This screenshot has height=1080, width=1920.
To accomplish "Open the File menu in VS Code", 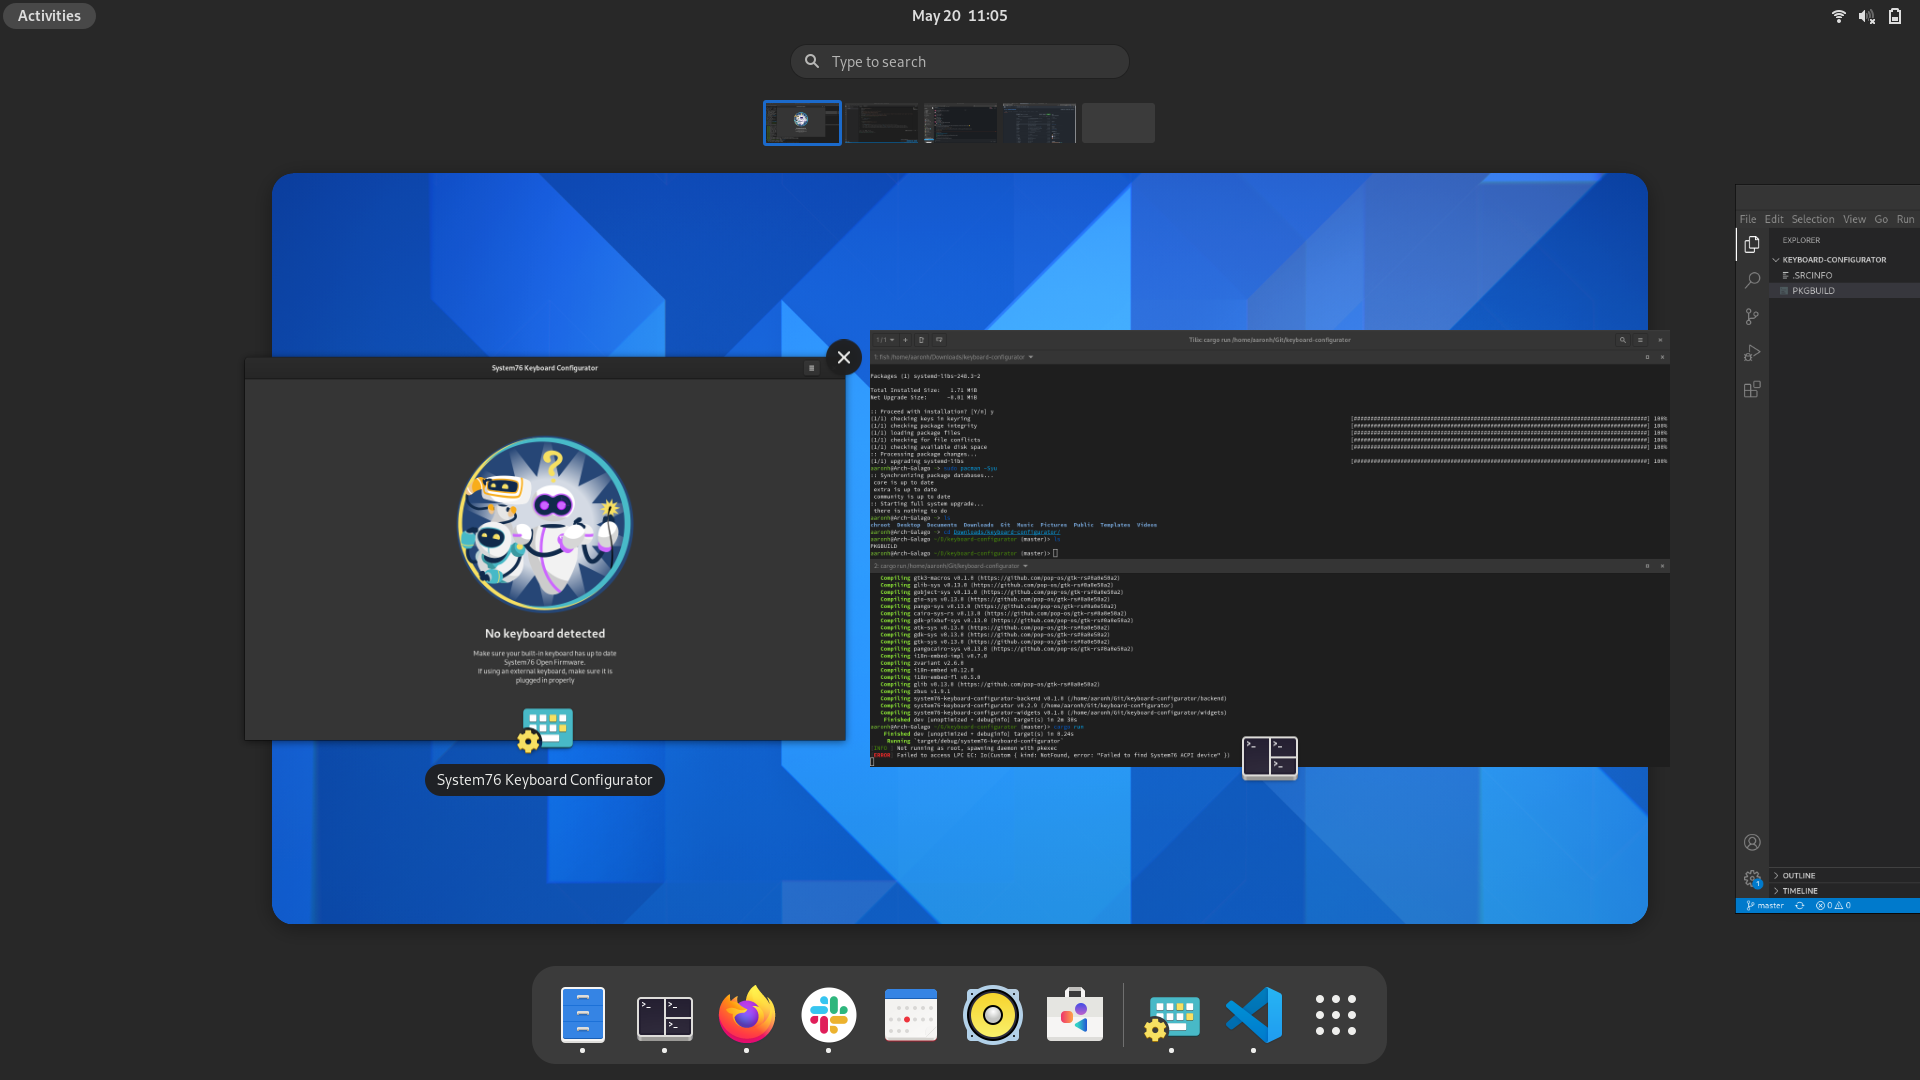I will pos(1747,218).
